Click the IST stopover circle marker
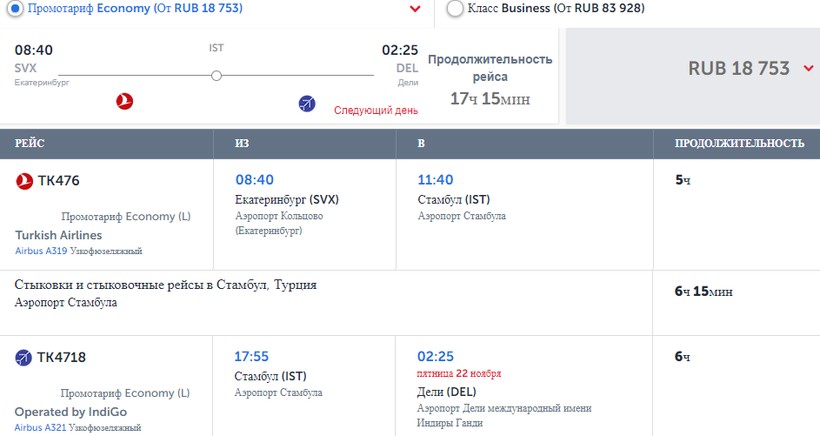 point(216,75)
